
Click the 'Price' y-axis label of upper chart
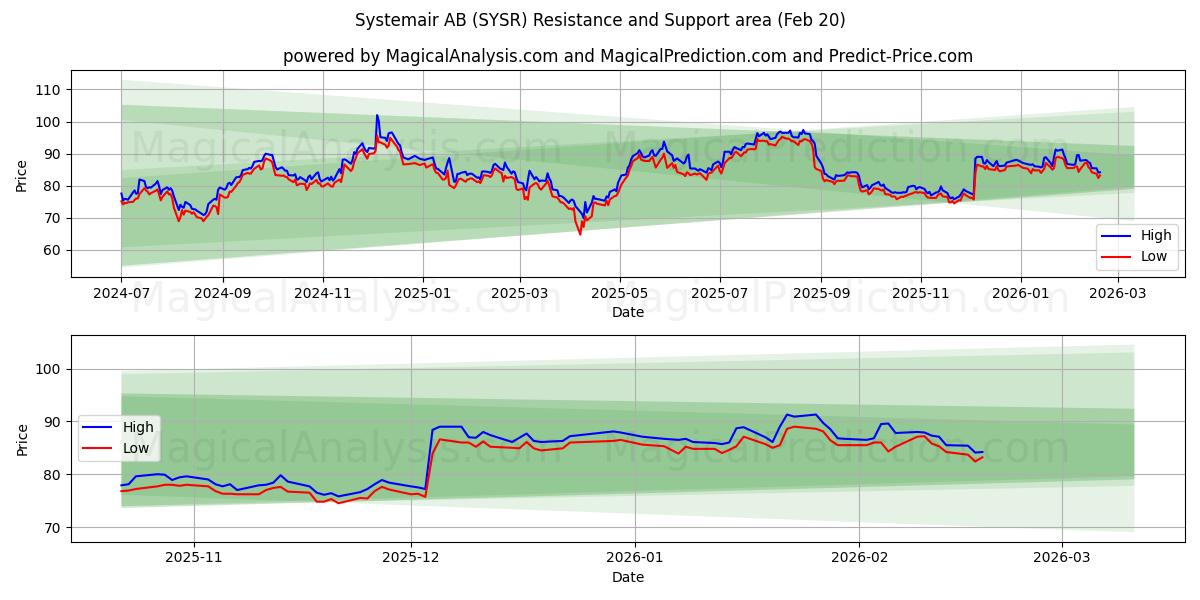pos(22,174)
